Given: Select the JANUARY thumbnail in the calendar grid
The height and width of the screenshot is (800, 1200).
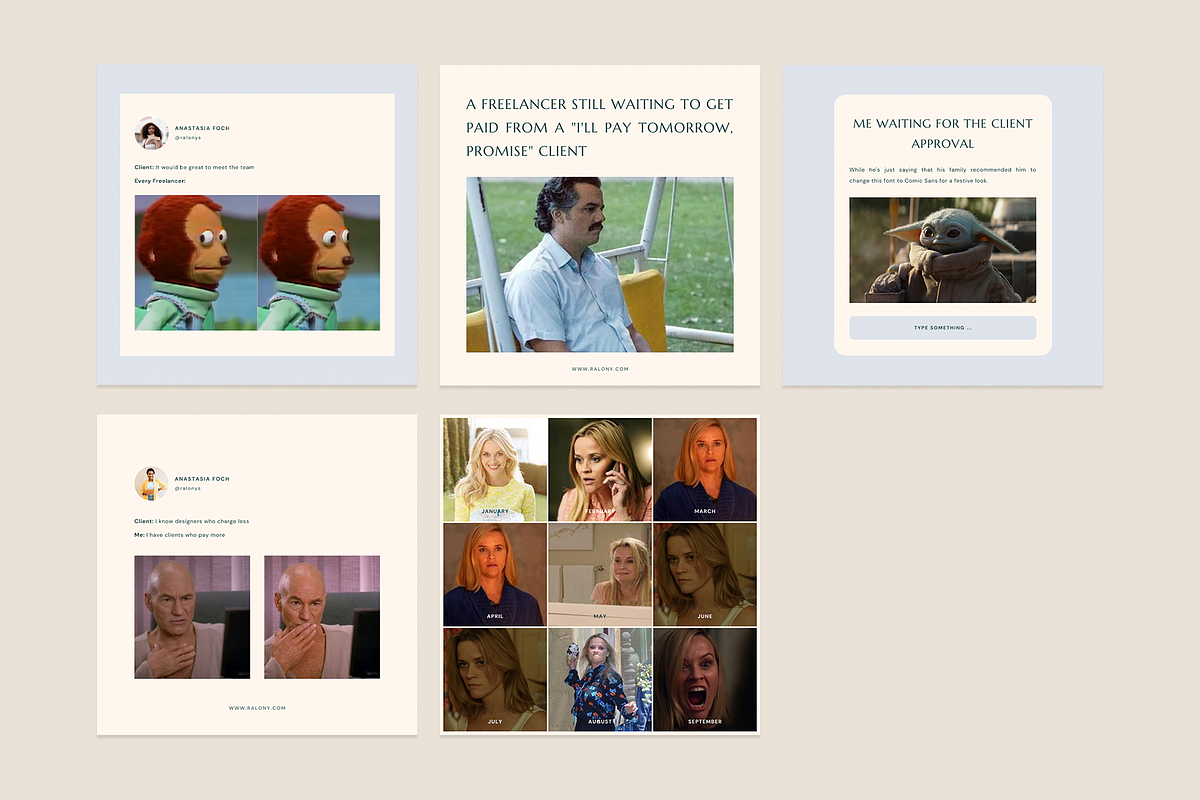Looking at the screenshot, I should pos(495,470).
